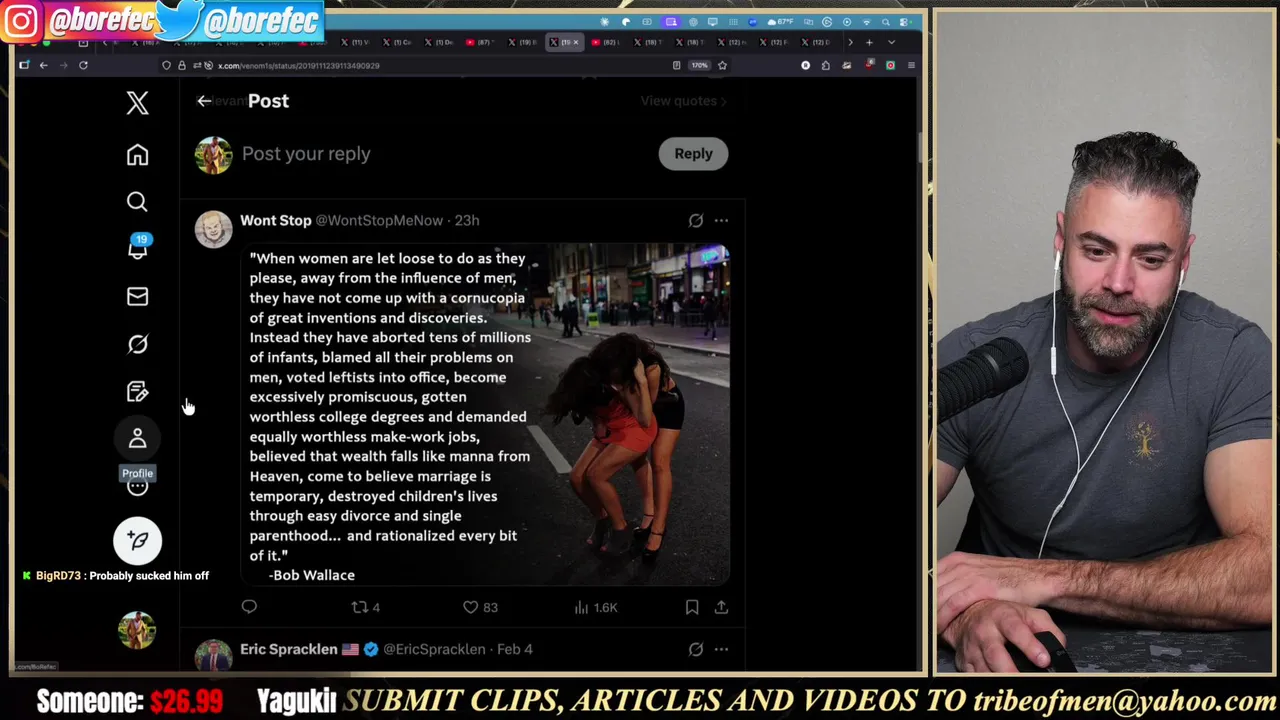1280x720 pixels.
Task: Reload the page with the refresh icon
Action: point(83,65)
